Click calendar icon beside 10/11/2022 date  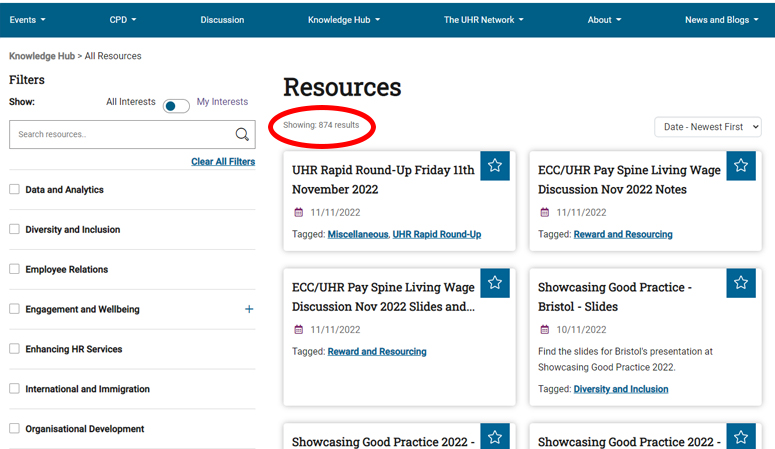click(545, 330)
